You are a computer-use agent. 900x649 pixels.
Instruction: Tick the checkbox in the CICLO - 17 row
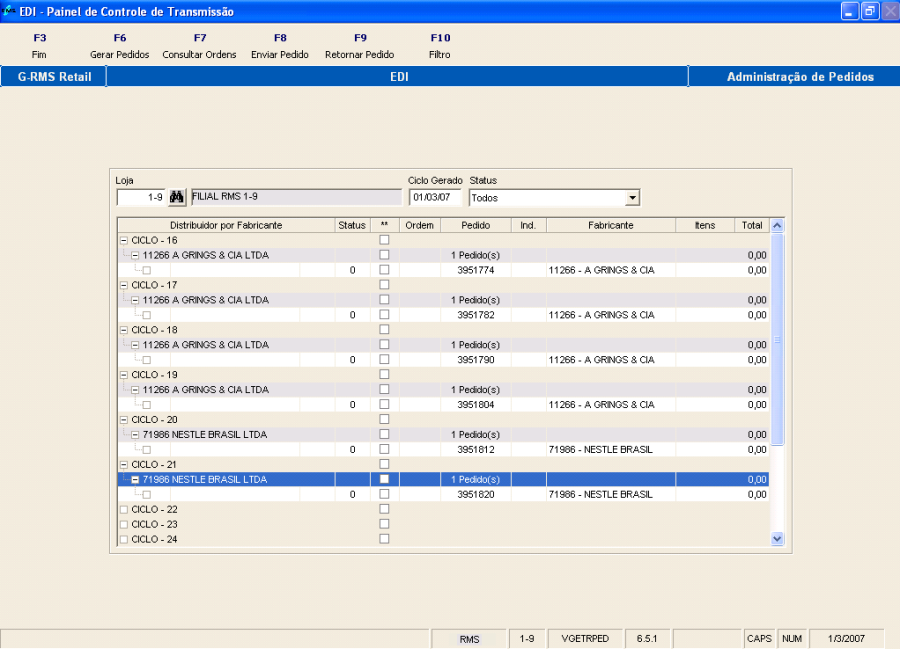click(x=385, y=285)
